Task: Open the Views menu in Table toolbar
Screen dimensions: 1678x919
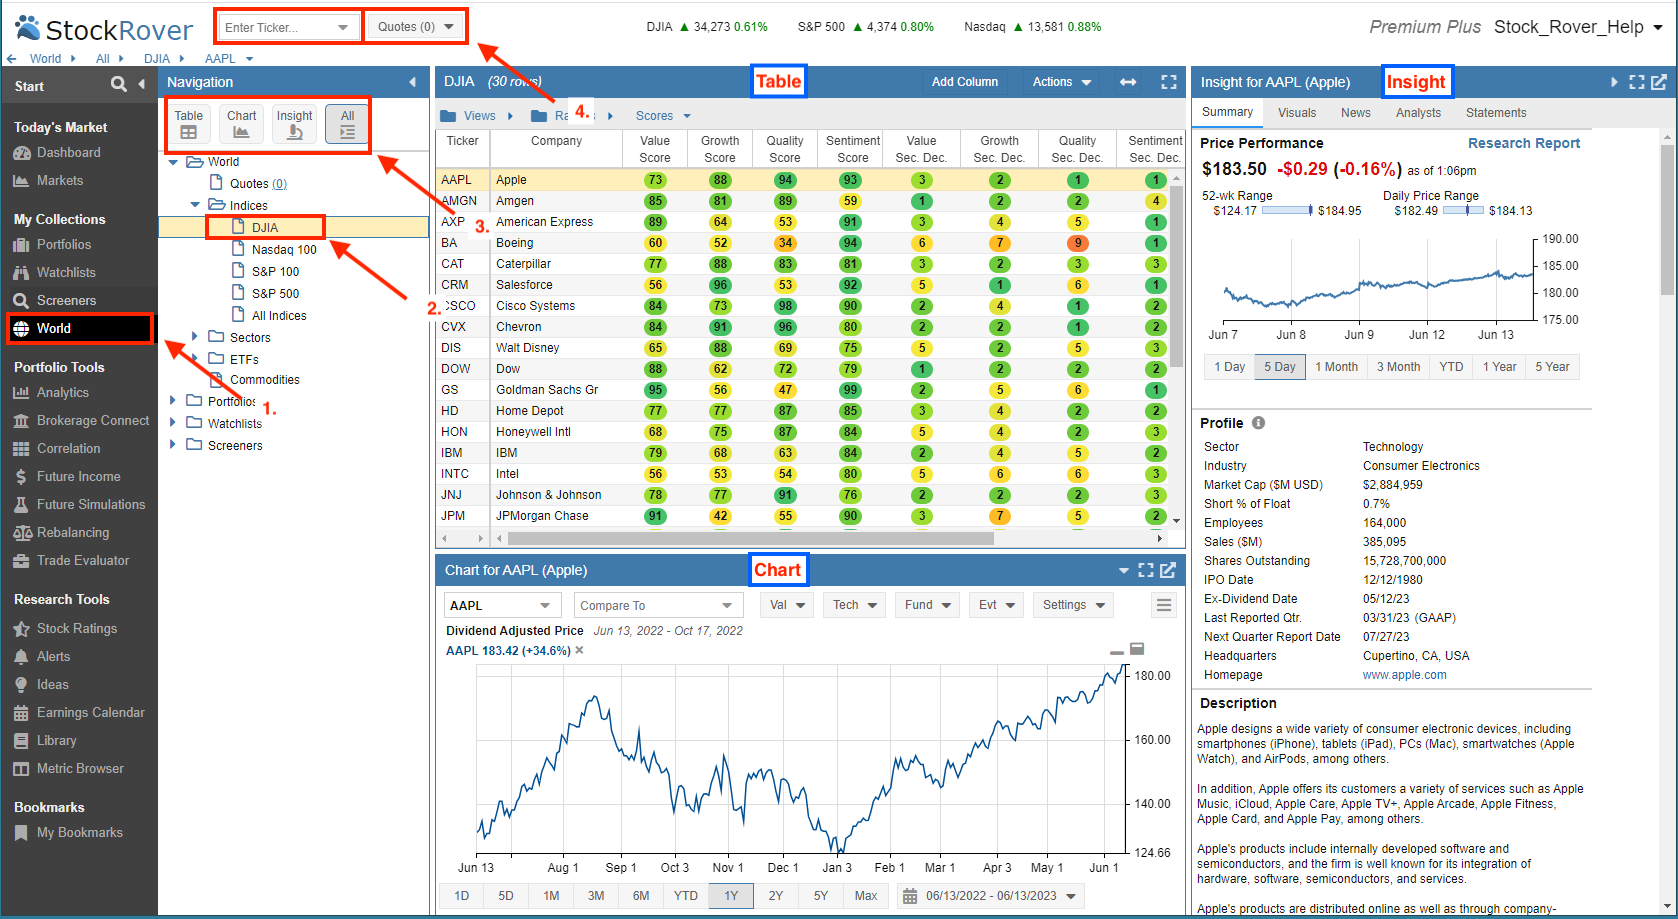Action: point(478,116)
